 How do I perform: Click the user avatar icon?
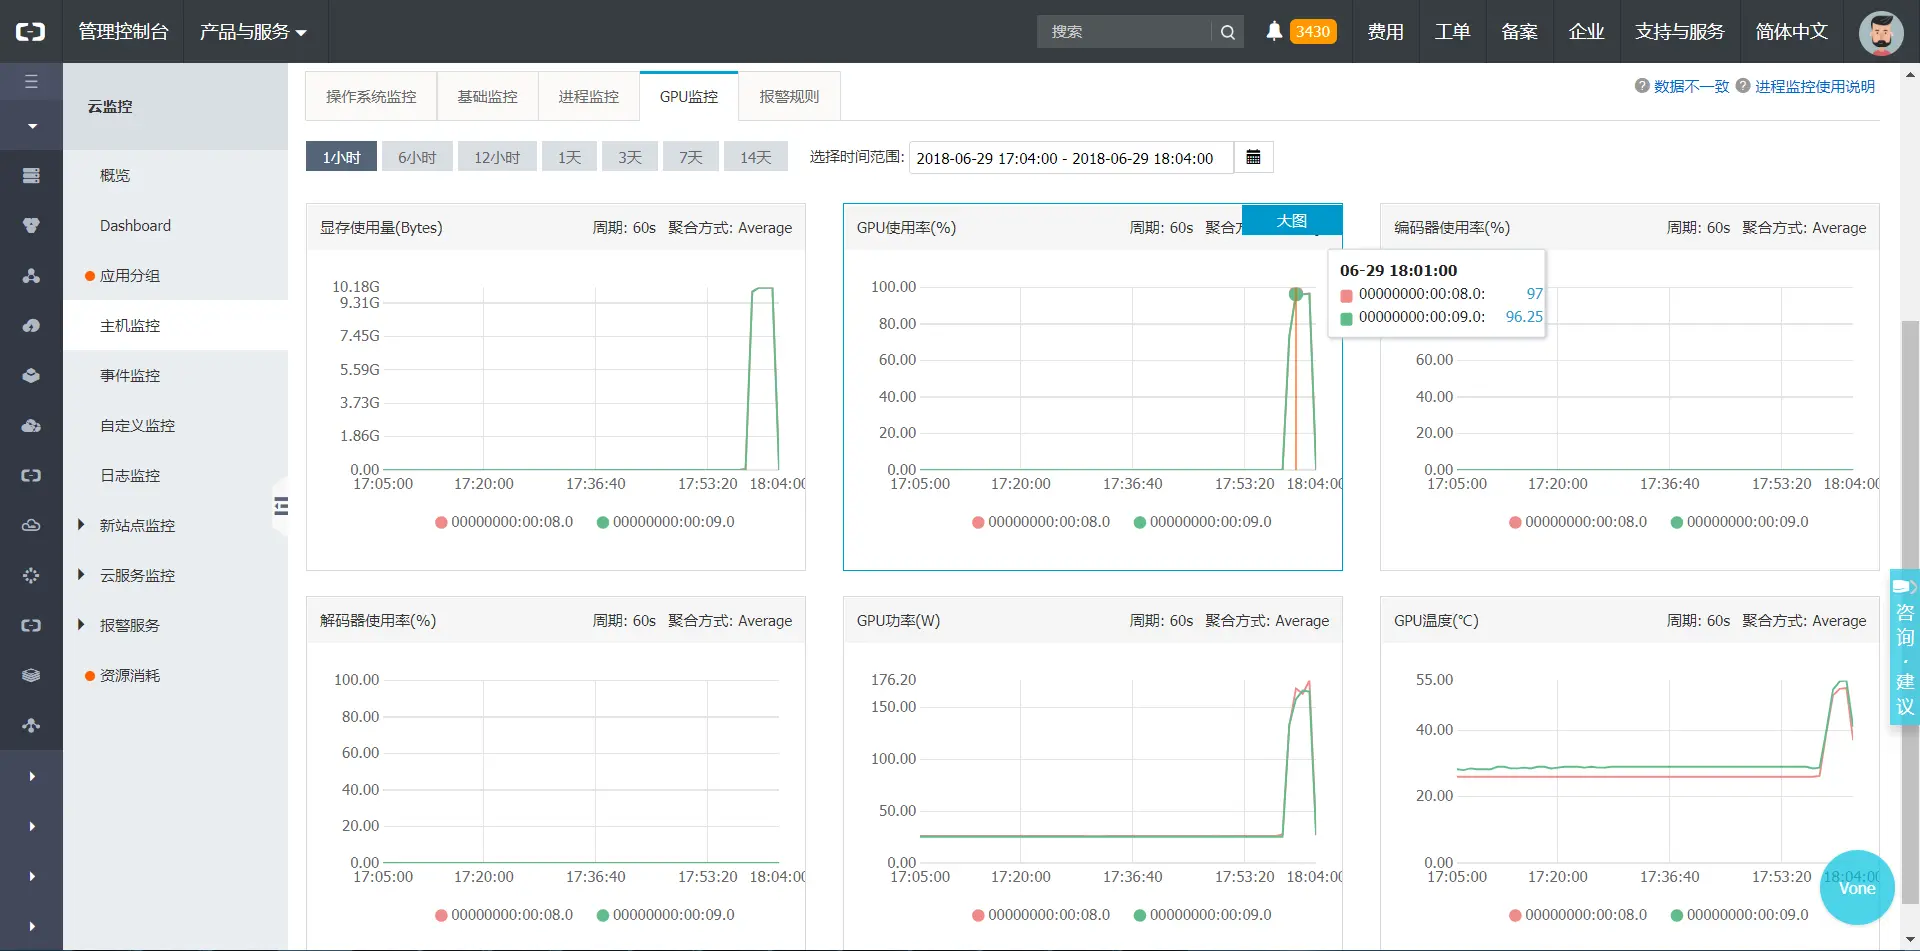coord(1881,32)
